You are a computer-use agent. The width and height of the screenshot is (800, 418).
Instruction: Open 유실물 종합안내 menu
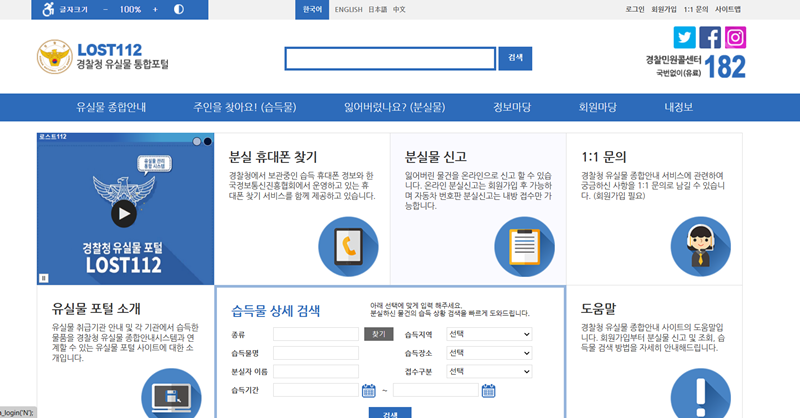pos(111,107)
